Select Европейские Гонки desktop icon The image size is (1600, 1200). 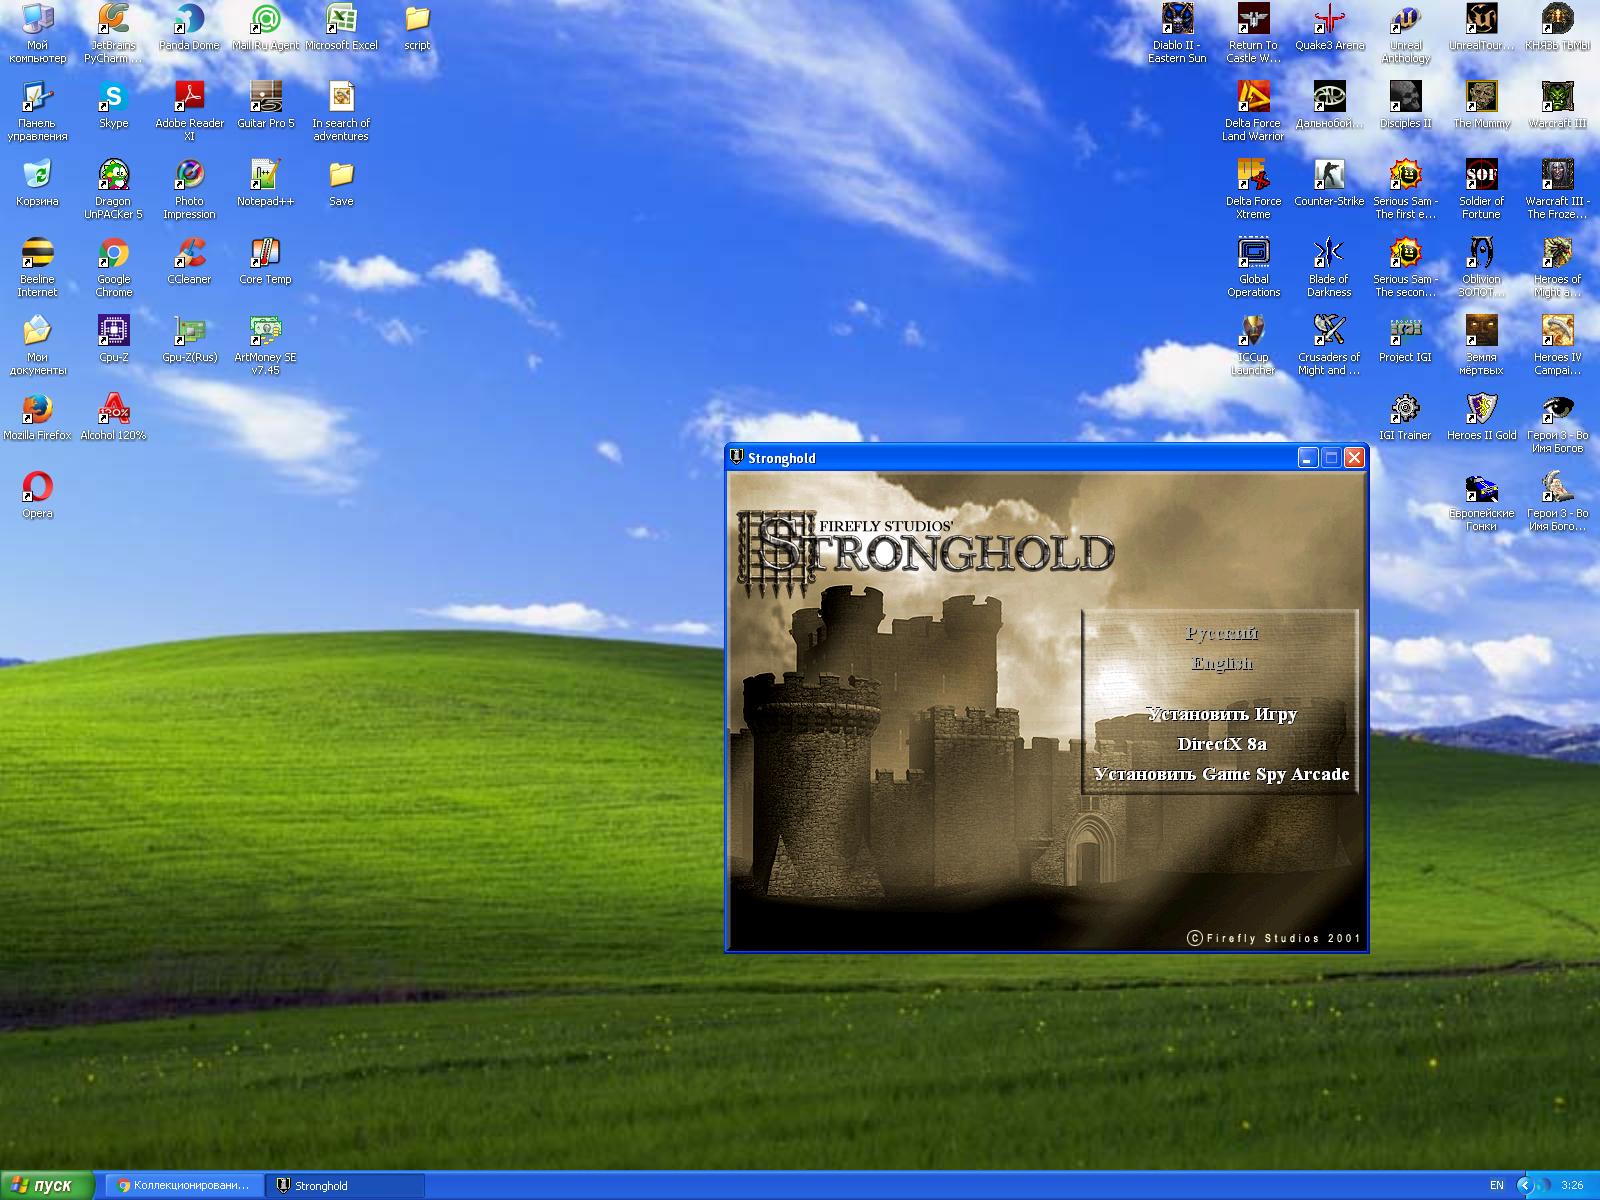click(1481, 501)
